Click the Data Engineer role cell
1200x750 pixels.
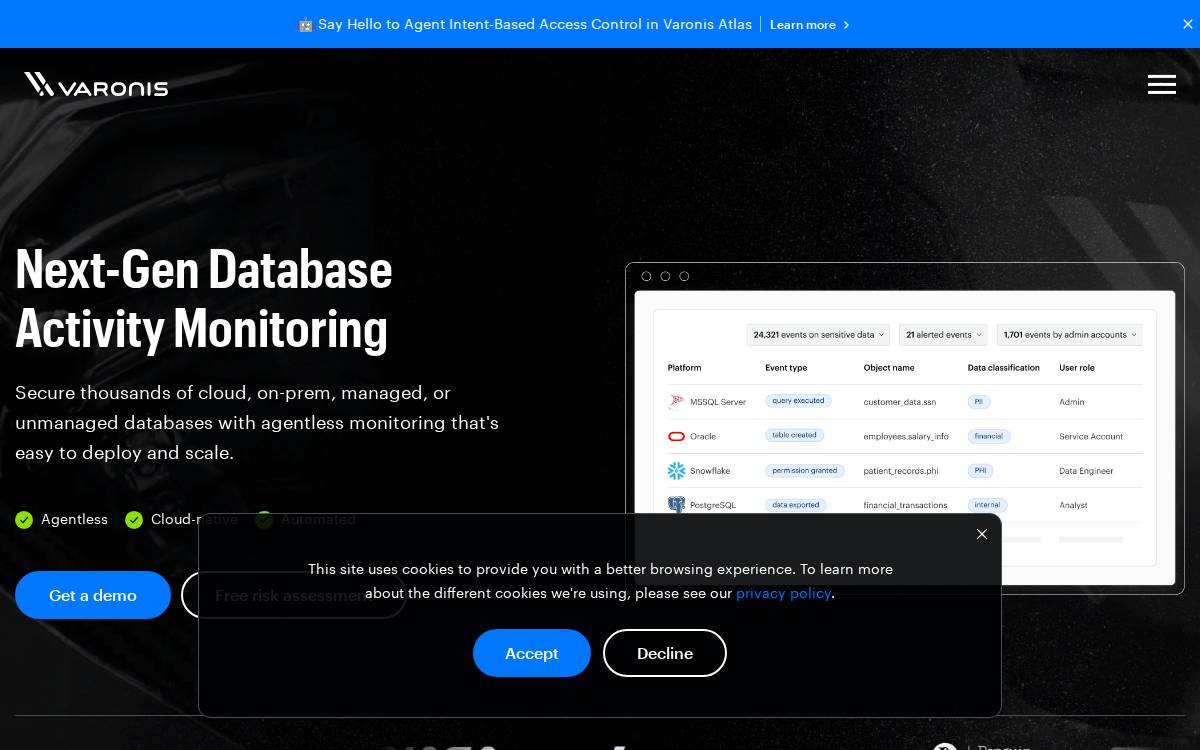(1086, 471)
